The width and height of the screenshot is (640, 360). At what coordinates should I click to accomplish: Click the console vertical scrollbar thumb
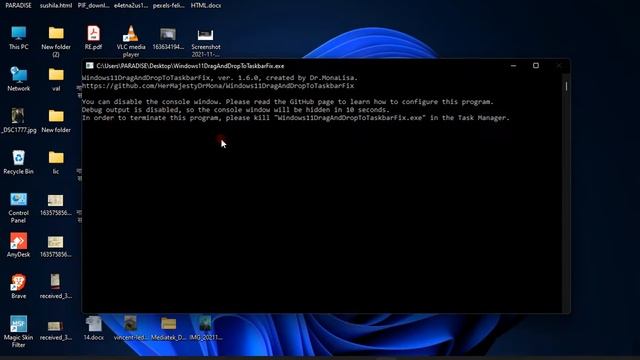(x=566, y=86)
